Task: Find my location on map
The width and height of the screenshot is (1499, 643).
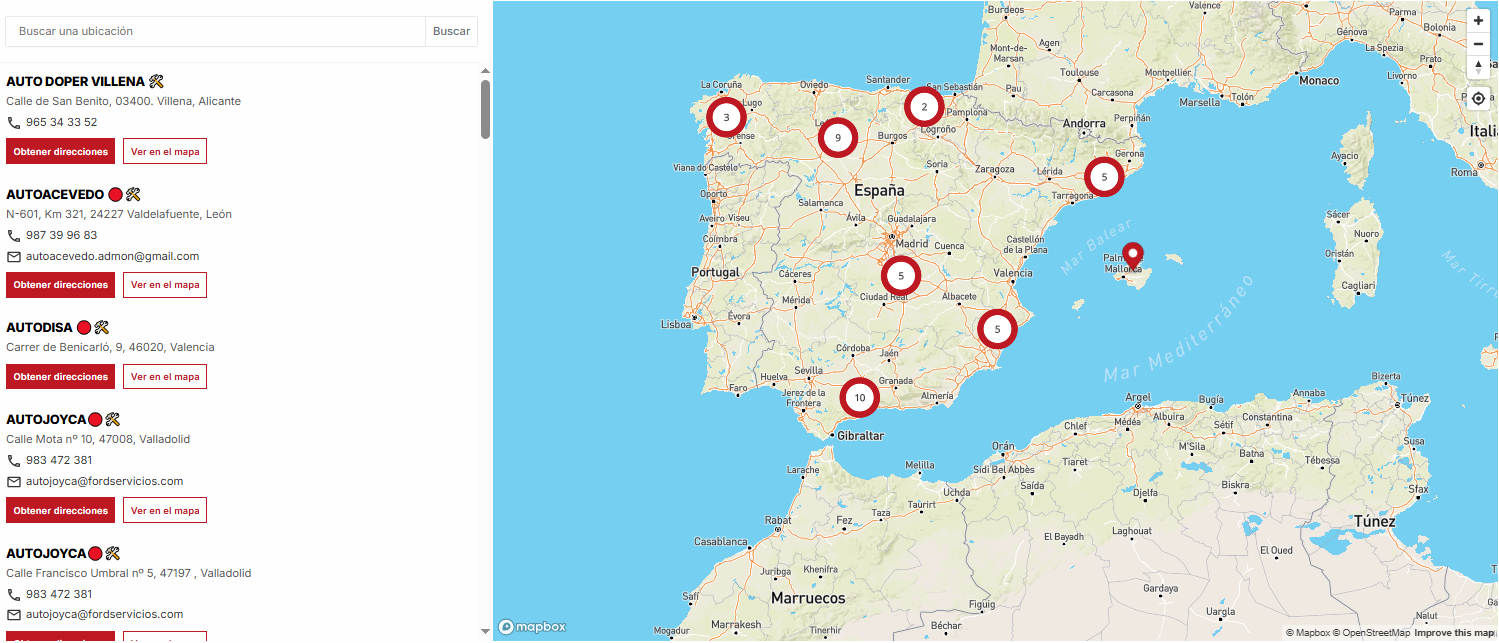Action: point(1478,98)
